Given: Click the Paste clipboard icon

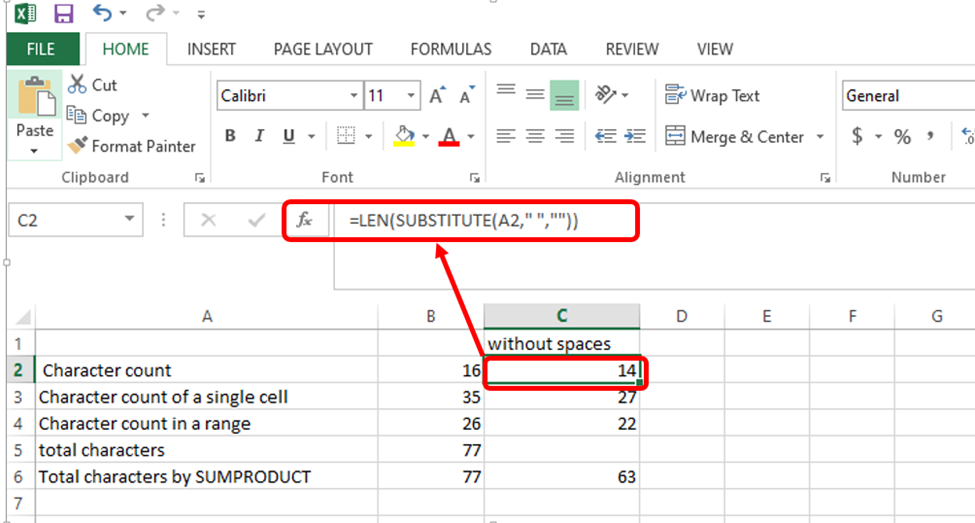Looking at the screenshot, I should coord(35,97).
